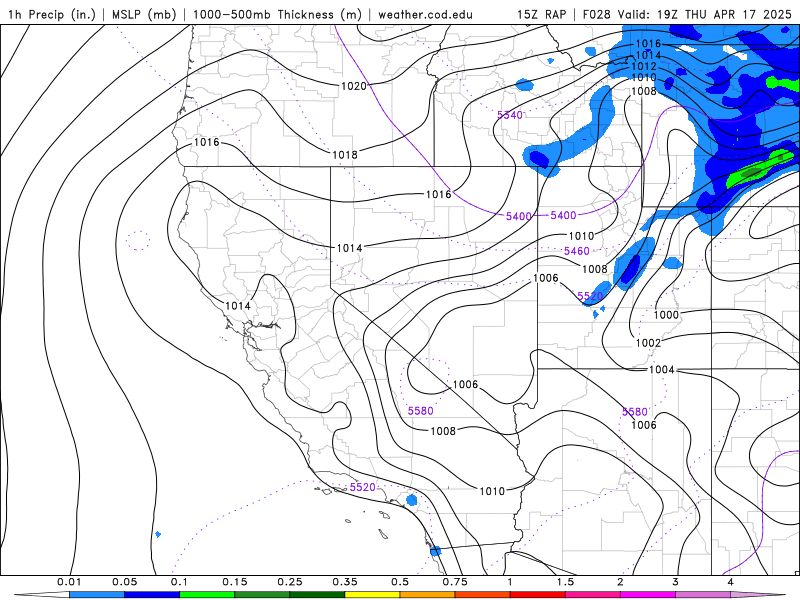Click the 1012 isobar label
This screenshot has width=800, height=600.
coord(644,66)
